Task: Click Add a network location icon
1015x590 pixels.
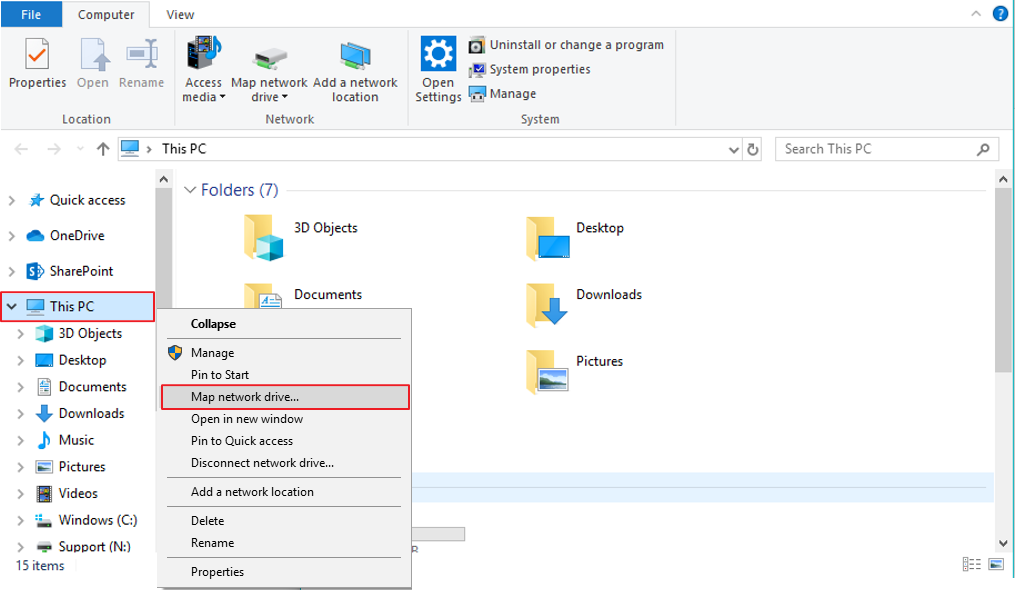Action: pos(355,58)
